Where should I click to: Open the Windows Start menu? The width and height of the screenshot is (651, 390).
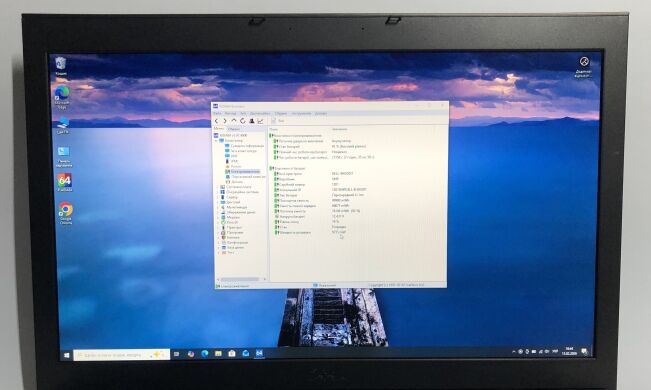(x=67, y=356)
